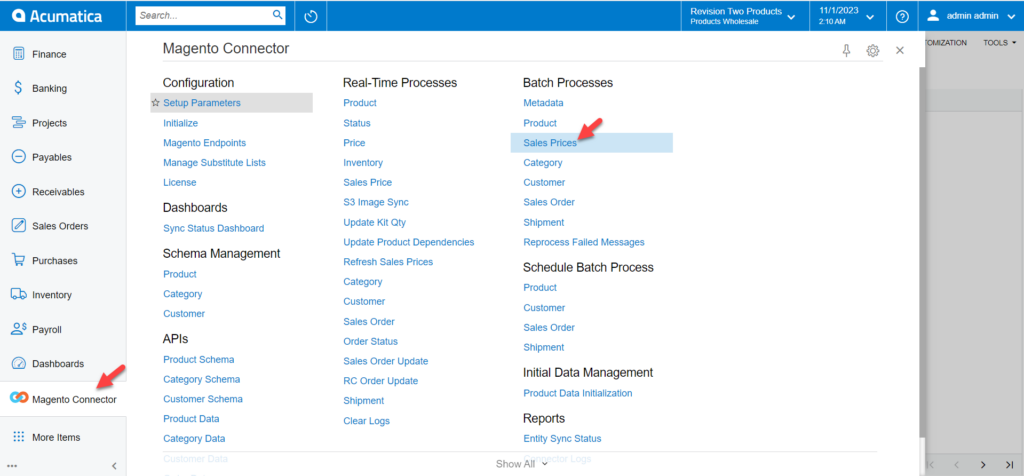Open Product Data under APIs

pyautogui.click(x=191, y=419)
